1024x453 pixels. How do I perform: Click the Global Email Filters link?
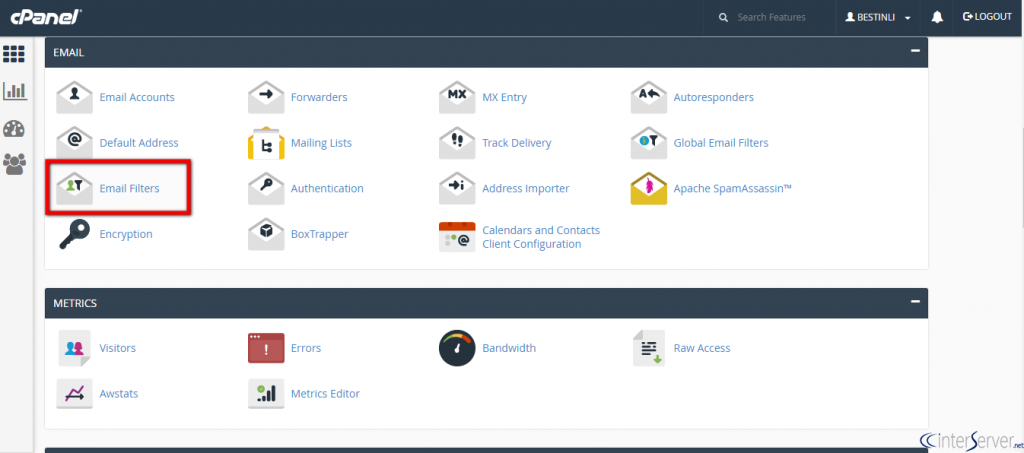point(721,143)
